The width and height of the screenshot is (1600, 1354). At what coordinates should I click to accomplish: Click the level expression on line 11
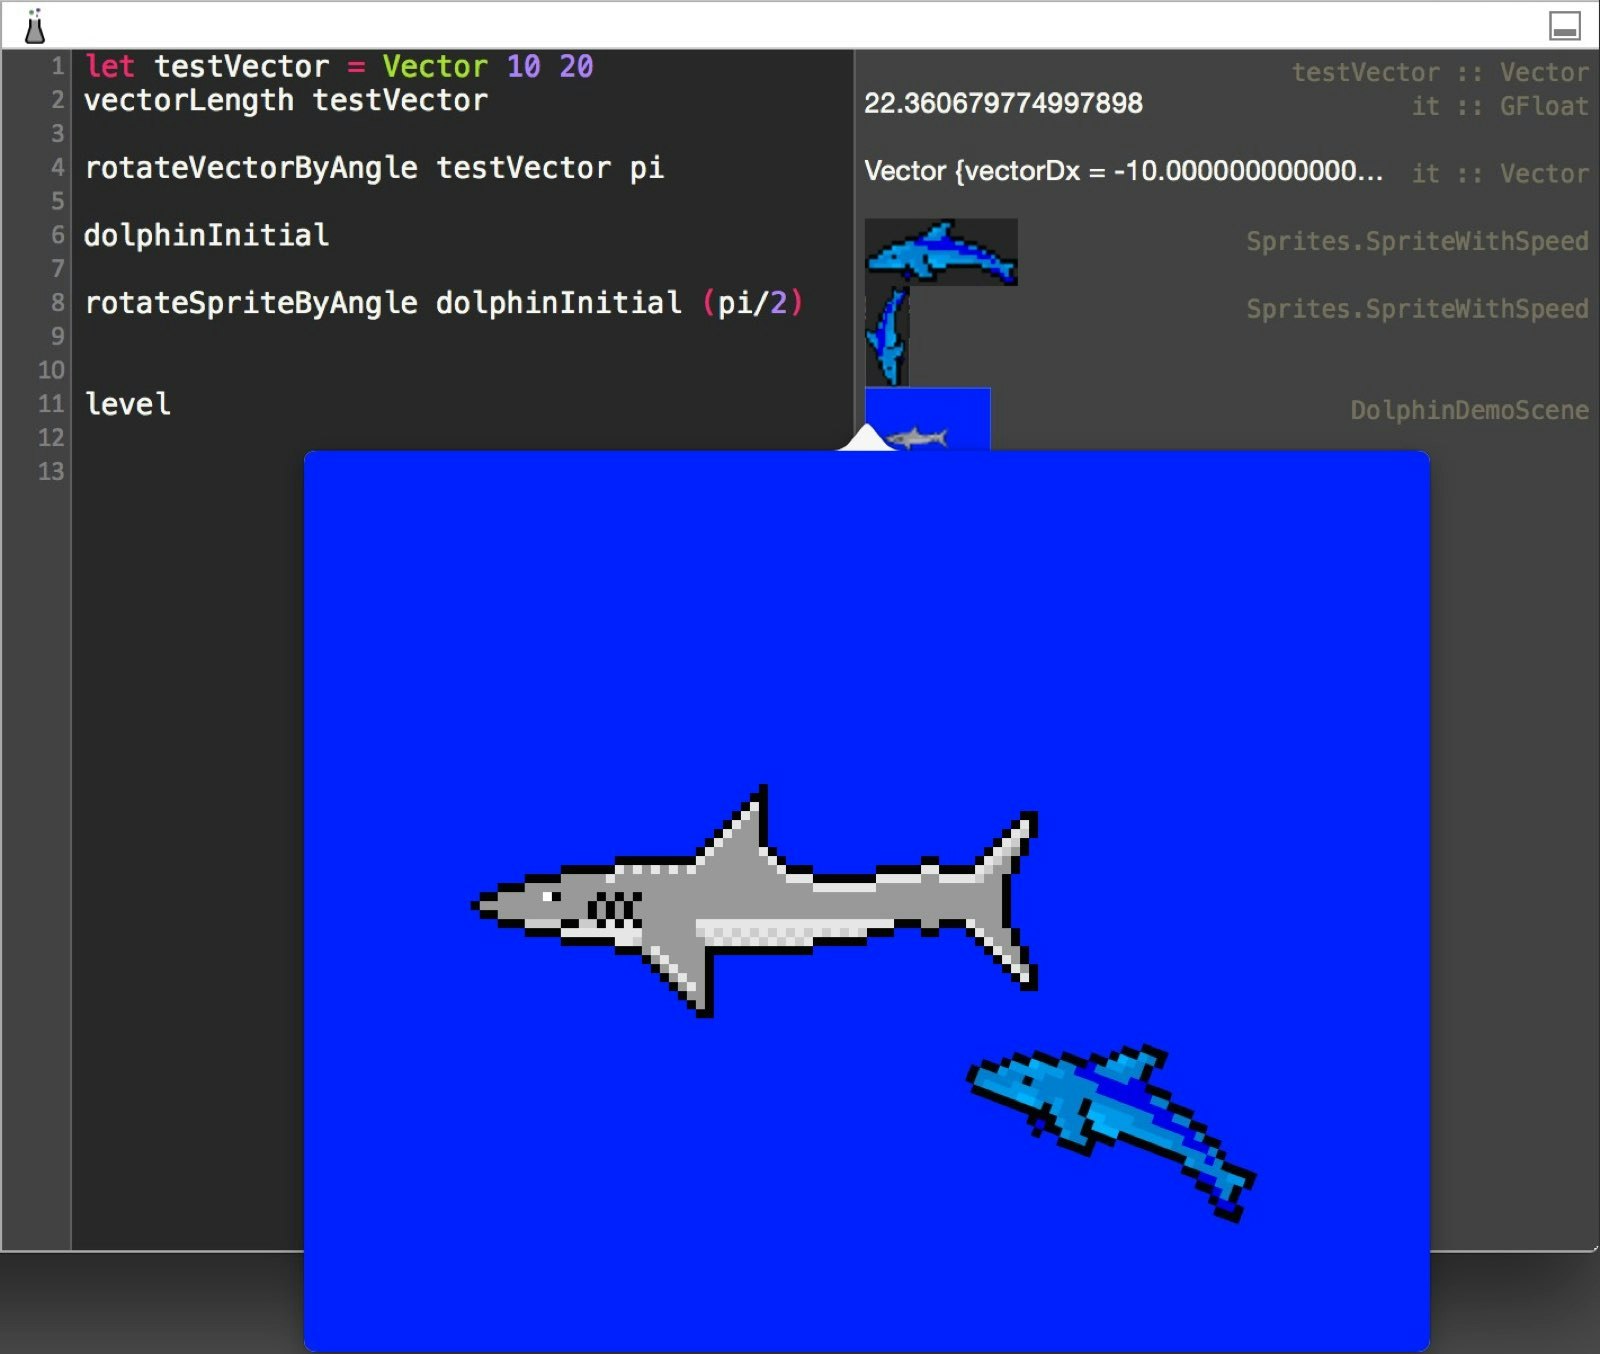click(128, 404)
